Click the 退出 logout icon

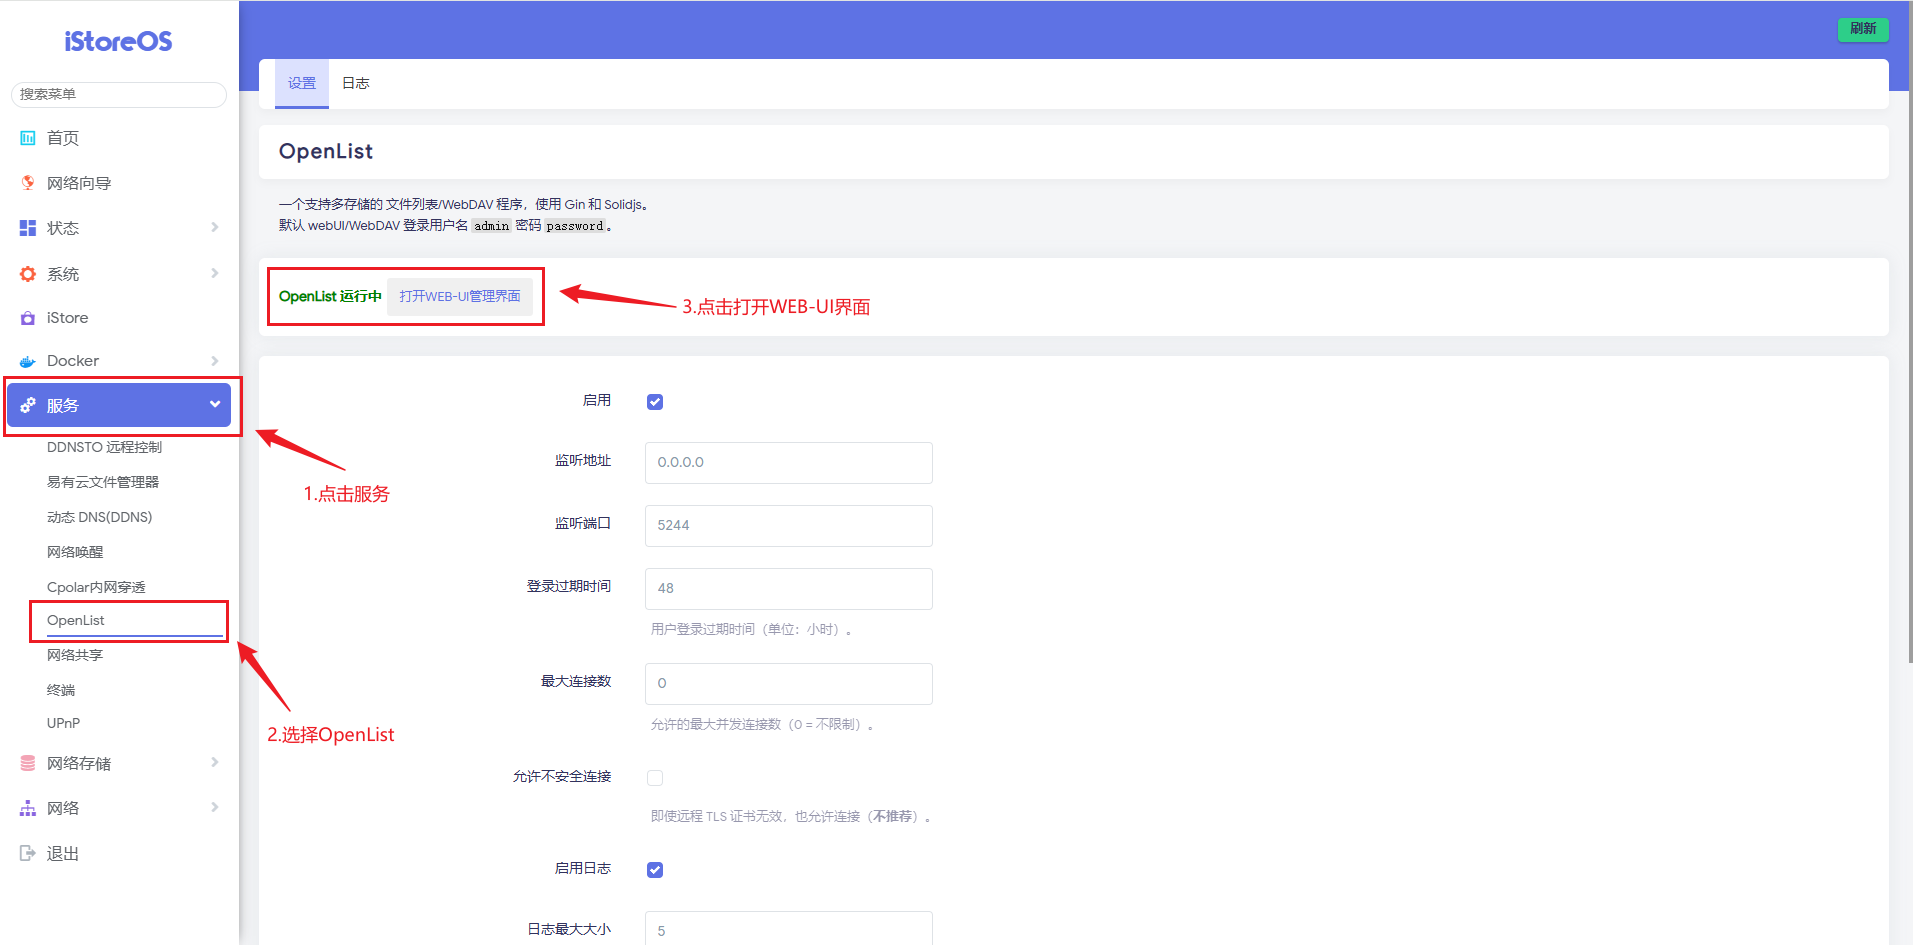28,853
